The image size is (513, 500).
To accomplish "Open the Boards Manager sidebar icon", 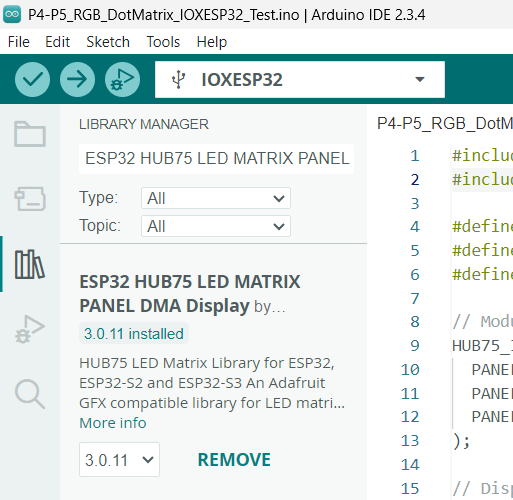I will 30,199.
